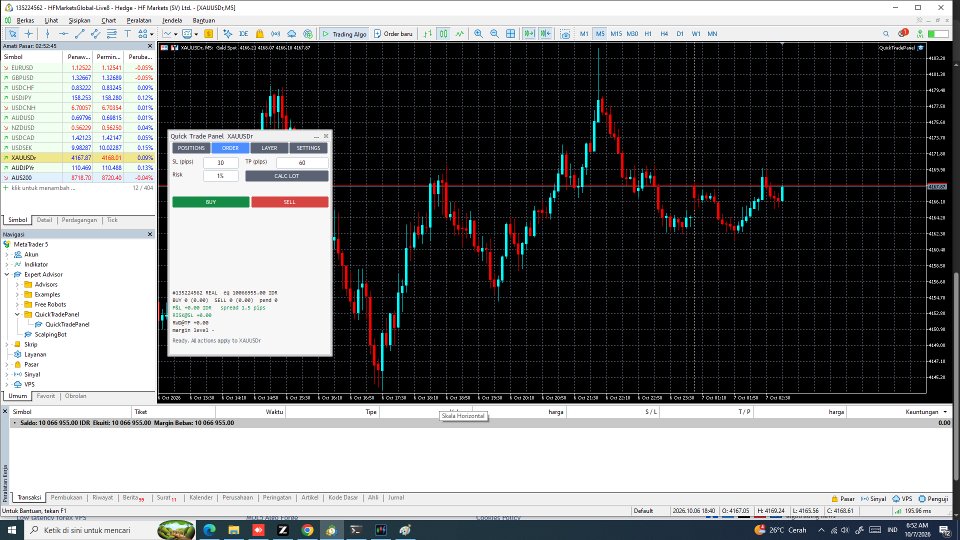This screenshot has height=540, width=960.
Task: Click the search magnifier icon
Action: point(886,34)
